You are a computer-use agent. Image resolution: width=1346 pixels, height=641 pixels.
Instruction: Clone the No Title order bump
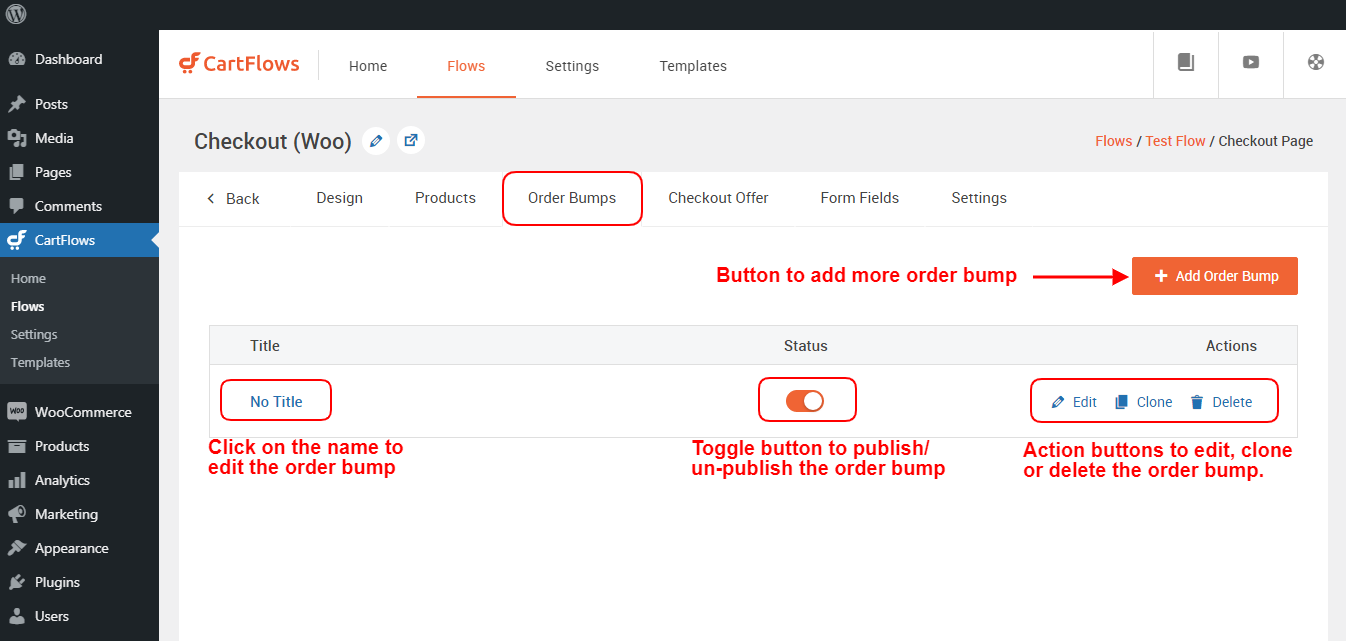point(1144,402)
